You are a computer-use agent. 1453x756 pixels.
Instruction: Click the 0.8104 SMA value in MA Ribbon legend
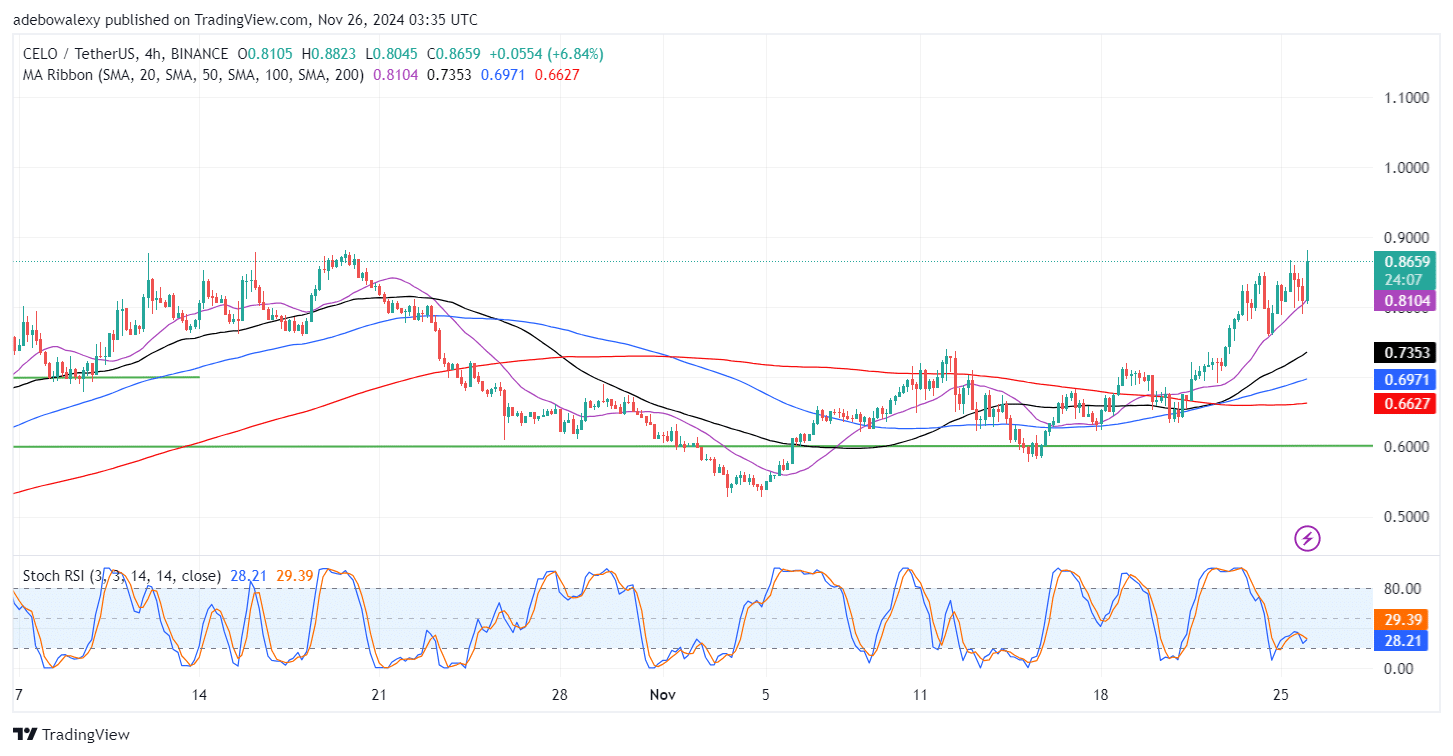point(397,75)
